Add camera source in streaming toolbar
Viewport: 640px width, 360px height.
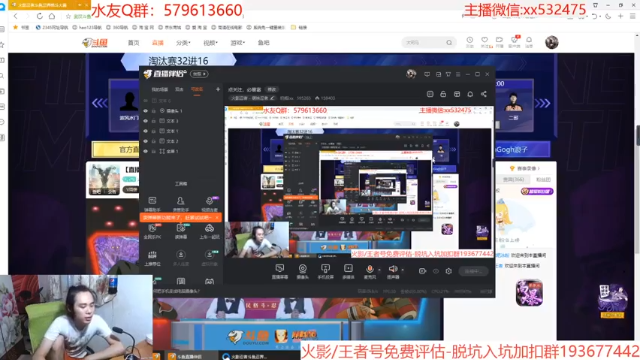click(x=302, y=271)
